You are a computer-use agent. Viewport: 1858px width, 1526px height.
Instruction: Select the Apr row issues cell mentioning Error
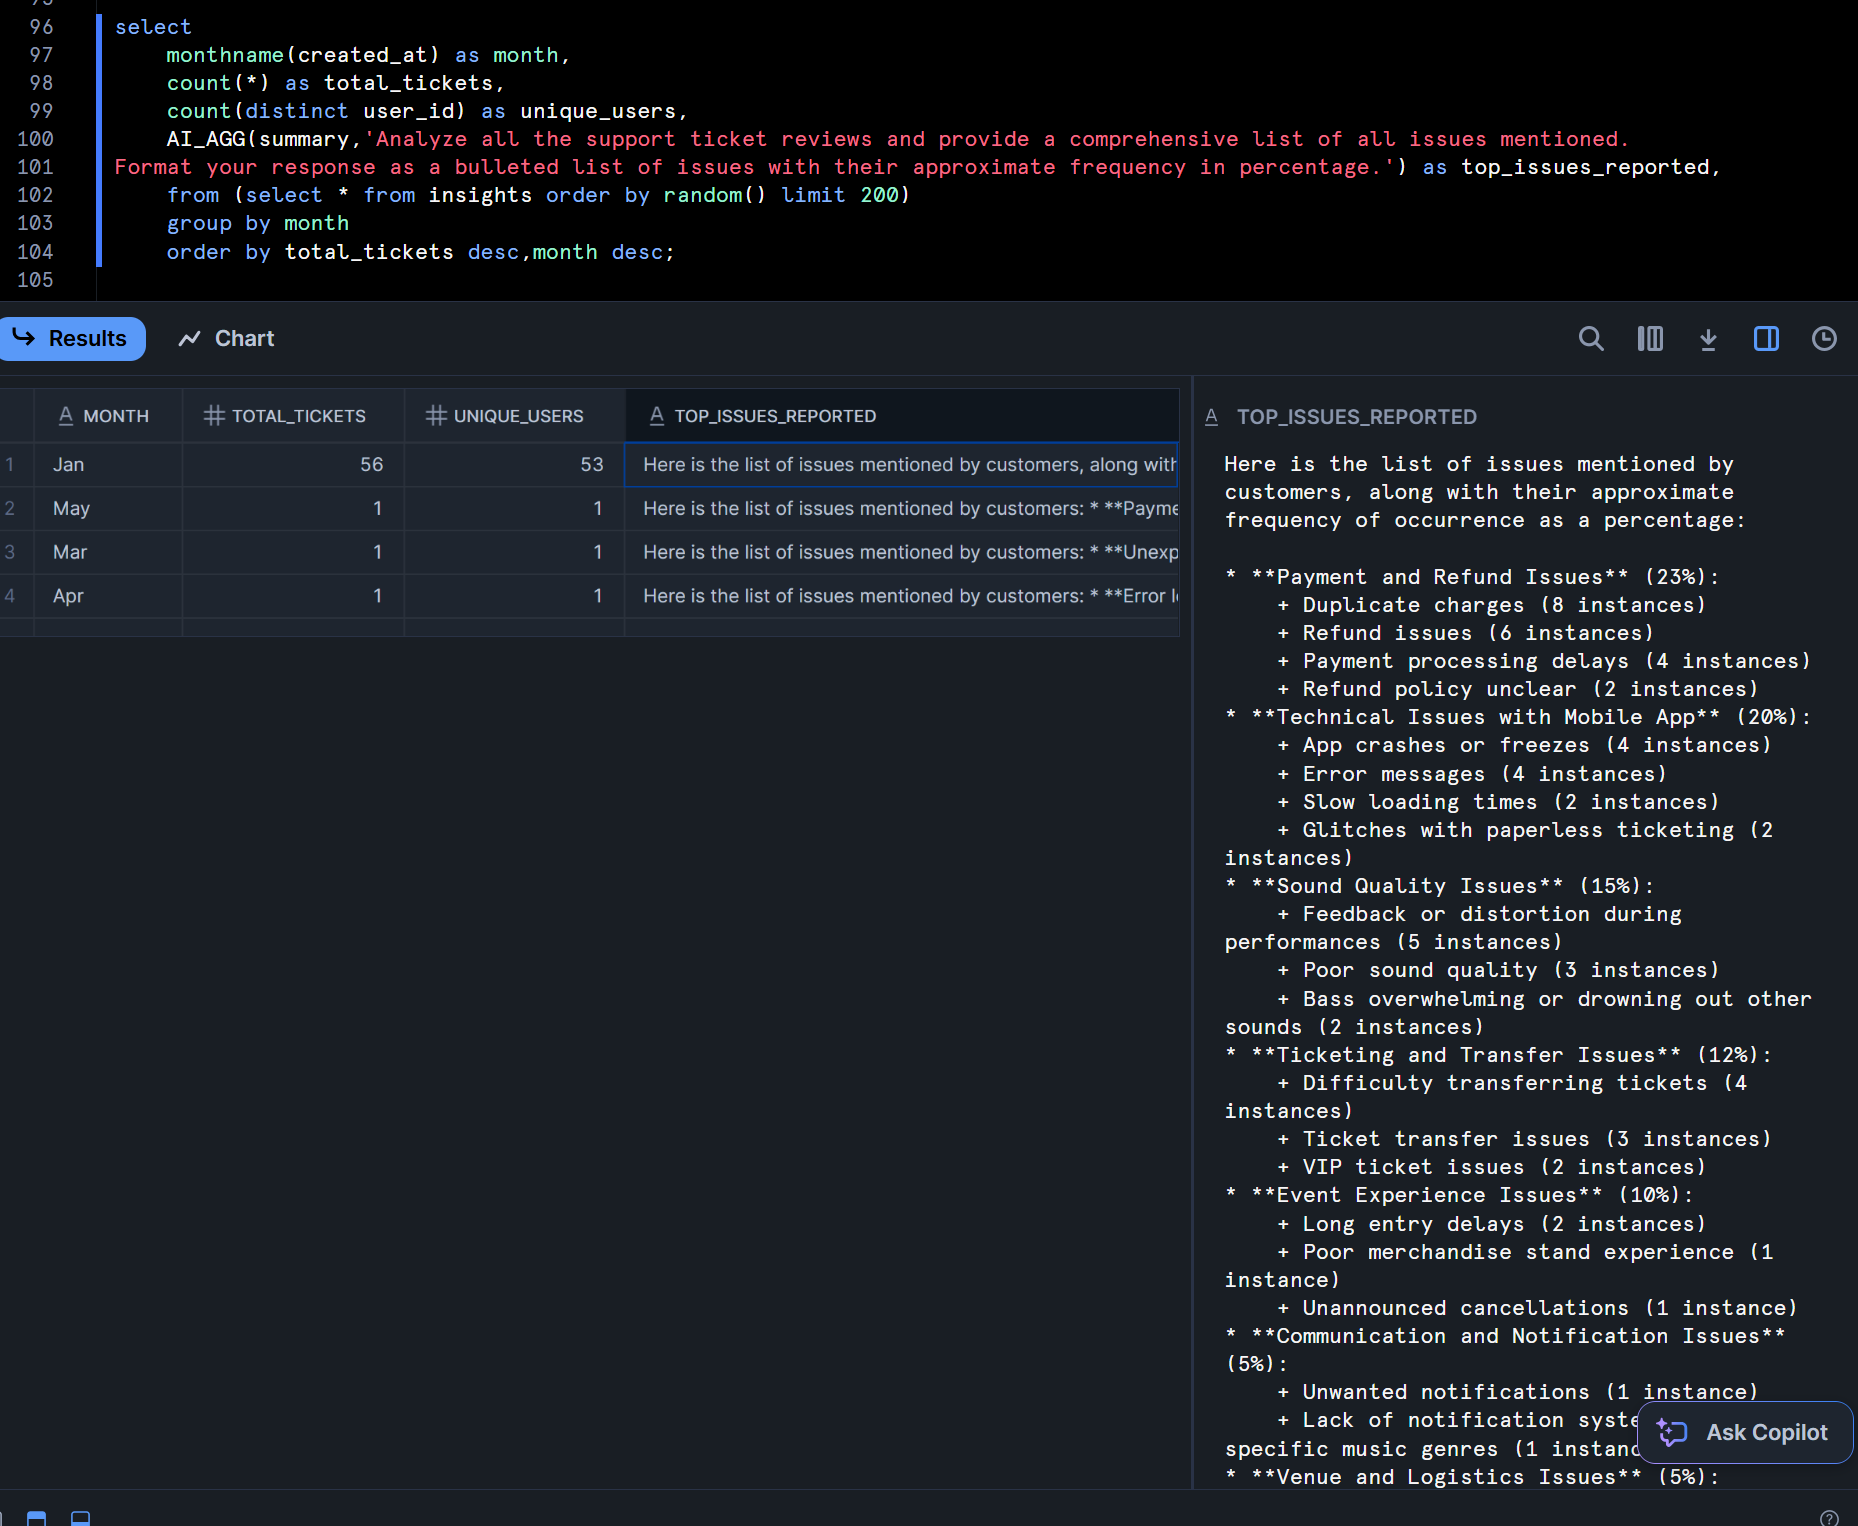tap(902, 596)
